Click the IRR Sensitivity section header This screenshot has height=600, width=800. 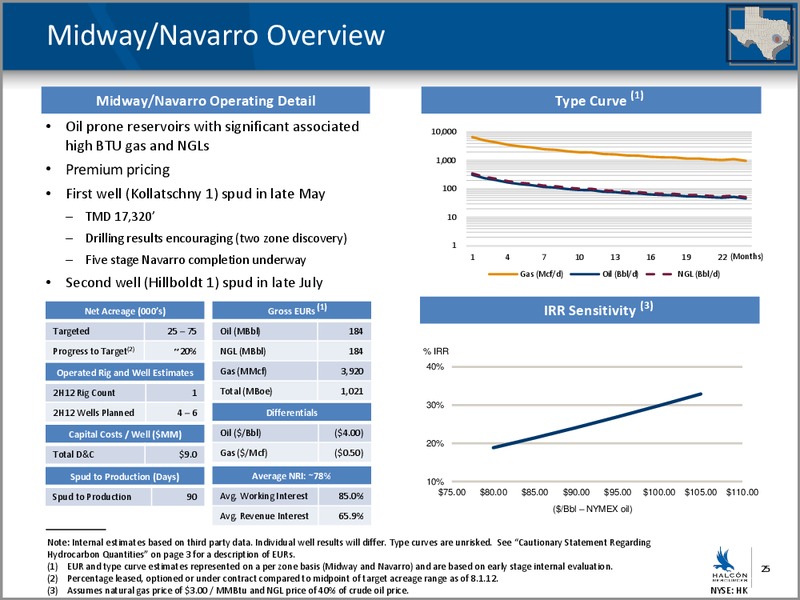tap(590, 310)
